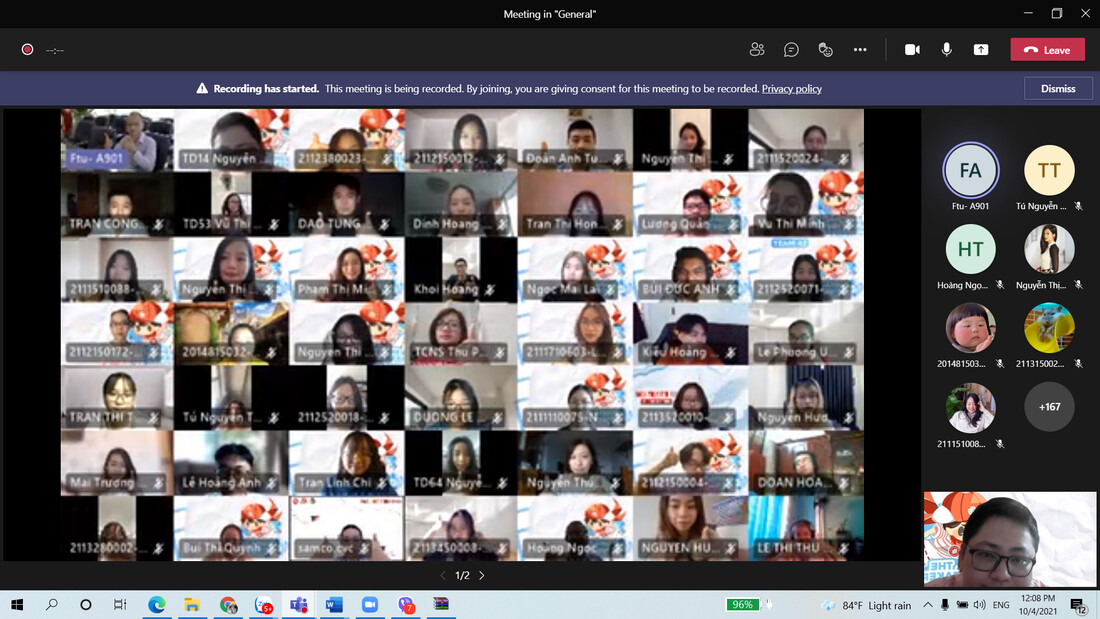
Task: Select the Ftu- A901 participant avatar
Action: 970,171
